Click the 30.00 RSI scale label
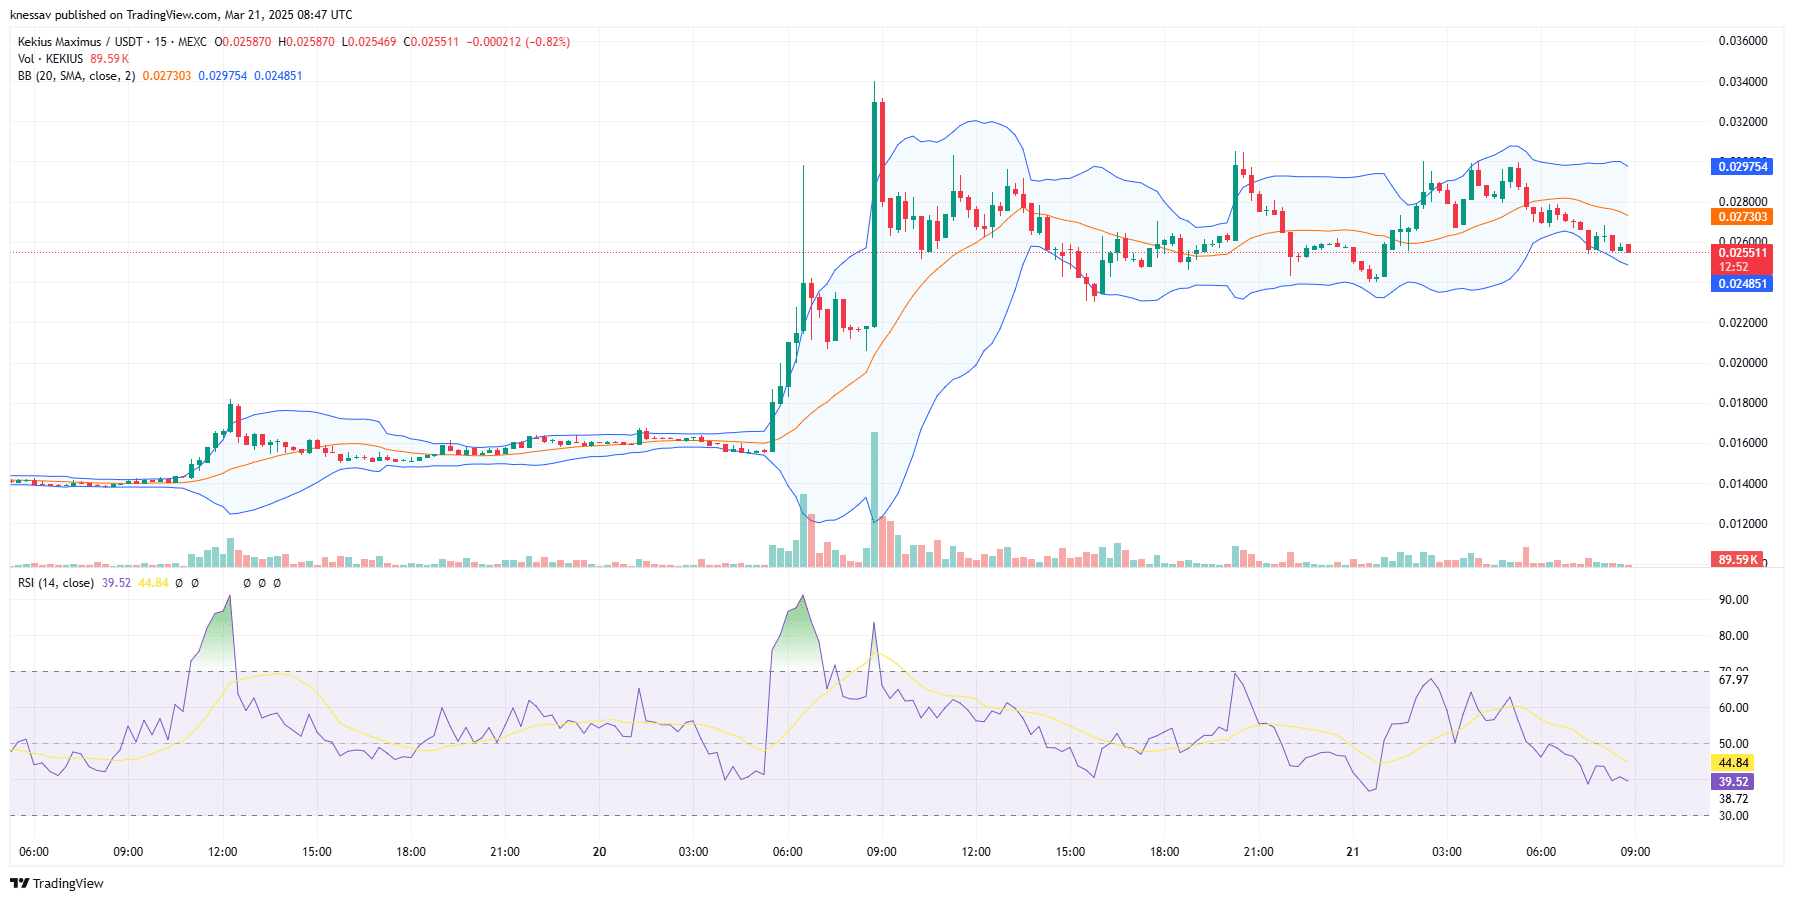The height and width of the screenshot is (901, 1794). (1733, 816)
